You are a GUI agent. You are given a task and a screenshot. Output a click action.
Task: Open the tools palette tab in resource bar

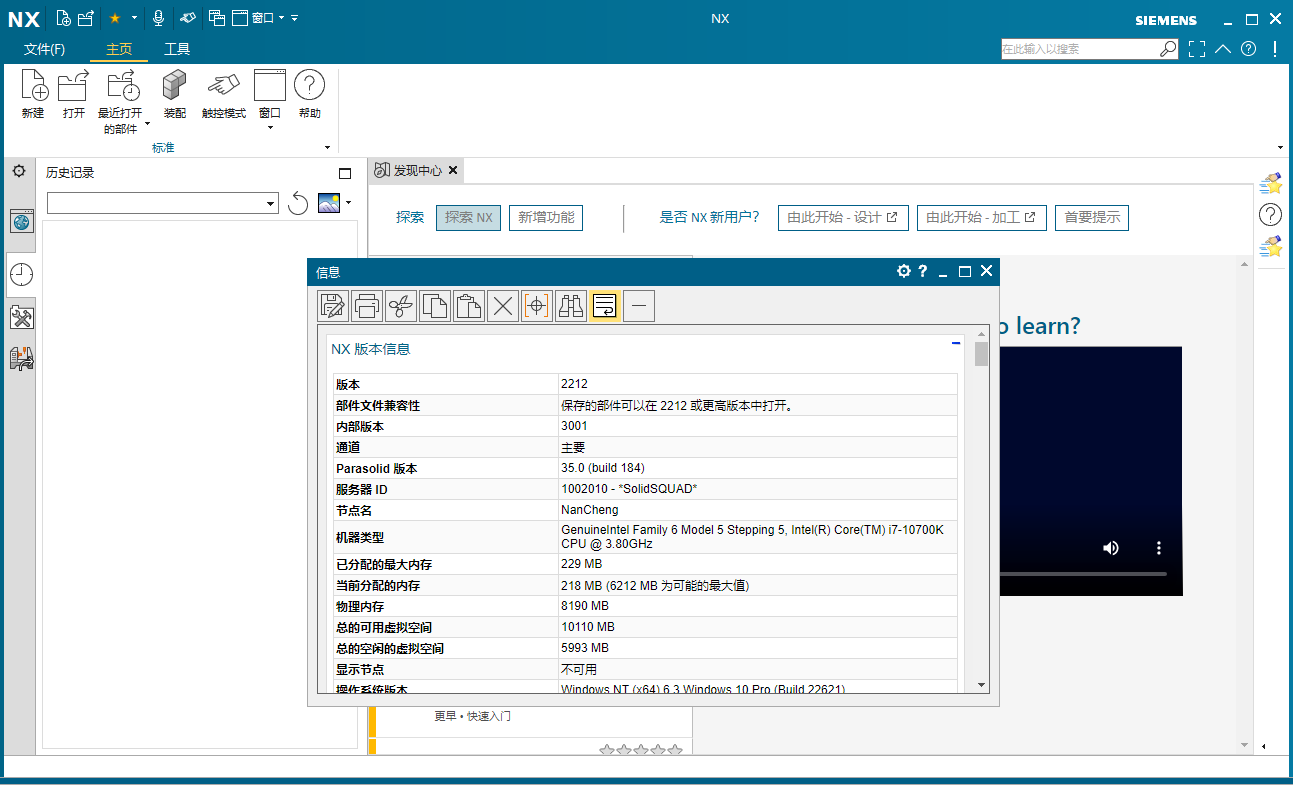(x=21, y=318)
